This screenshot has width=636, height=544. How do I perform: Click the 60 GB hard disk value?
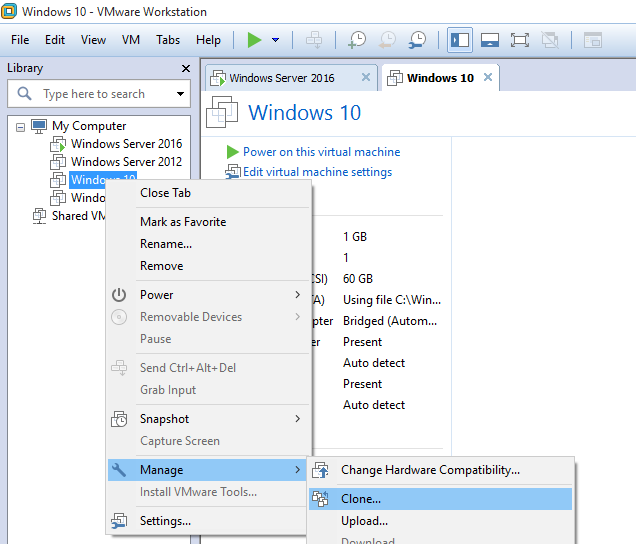click(358, 279)
